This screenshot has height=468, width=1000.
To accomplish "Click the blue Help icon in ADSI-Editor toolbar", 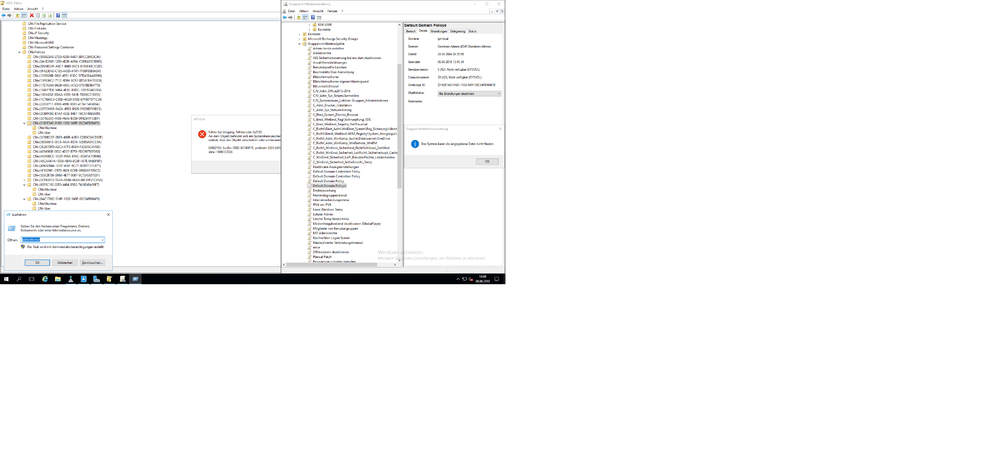I will 55,16.
